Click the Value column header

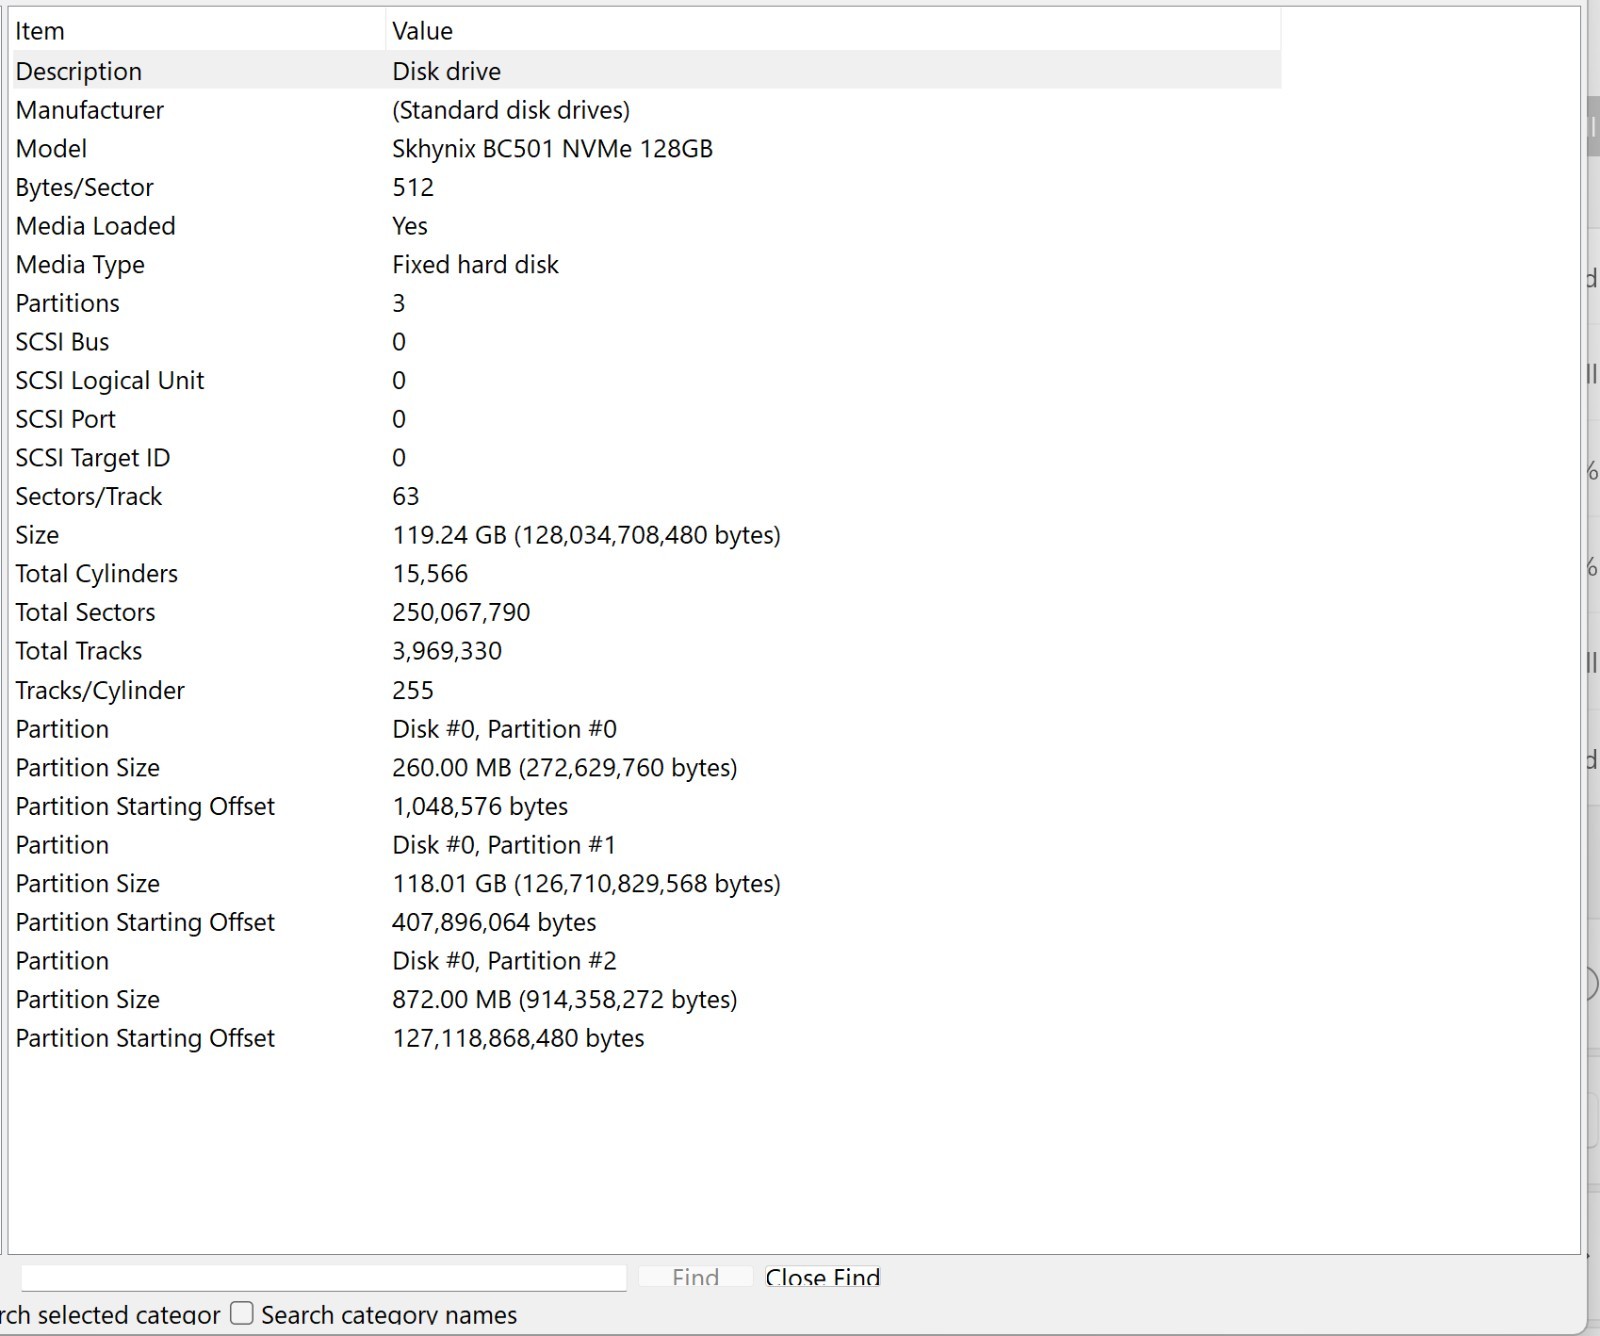[832, 31]
